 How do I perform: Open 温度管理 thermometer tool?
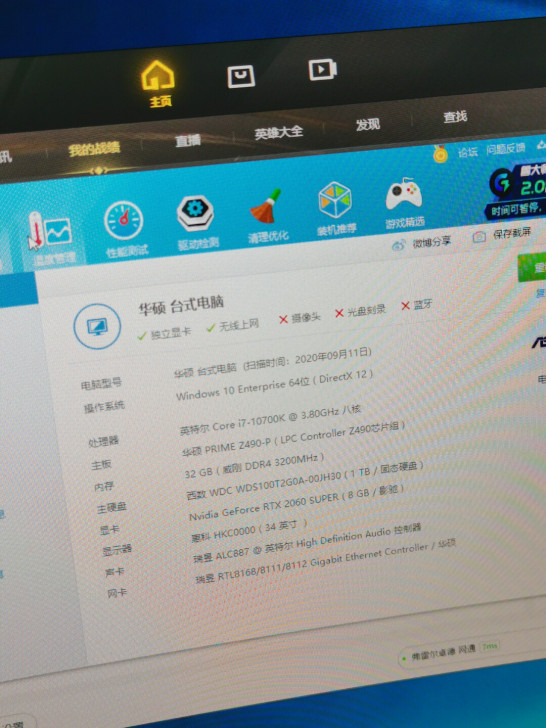click(51, 239)
